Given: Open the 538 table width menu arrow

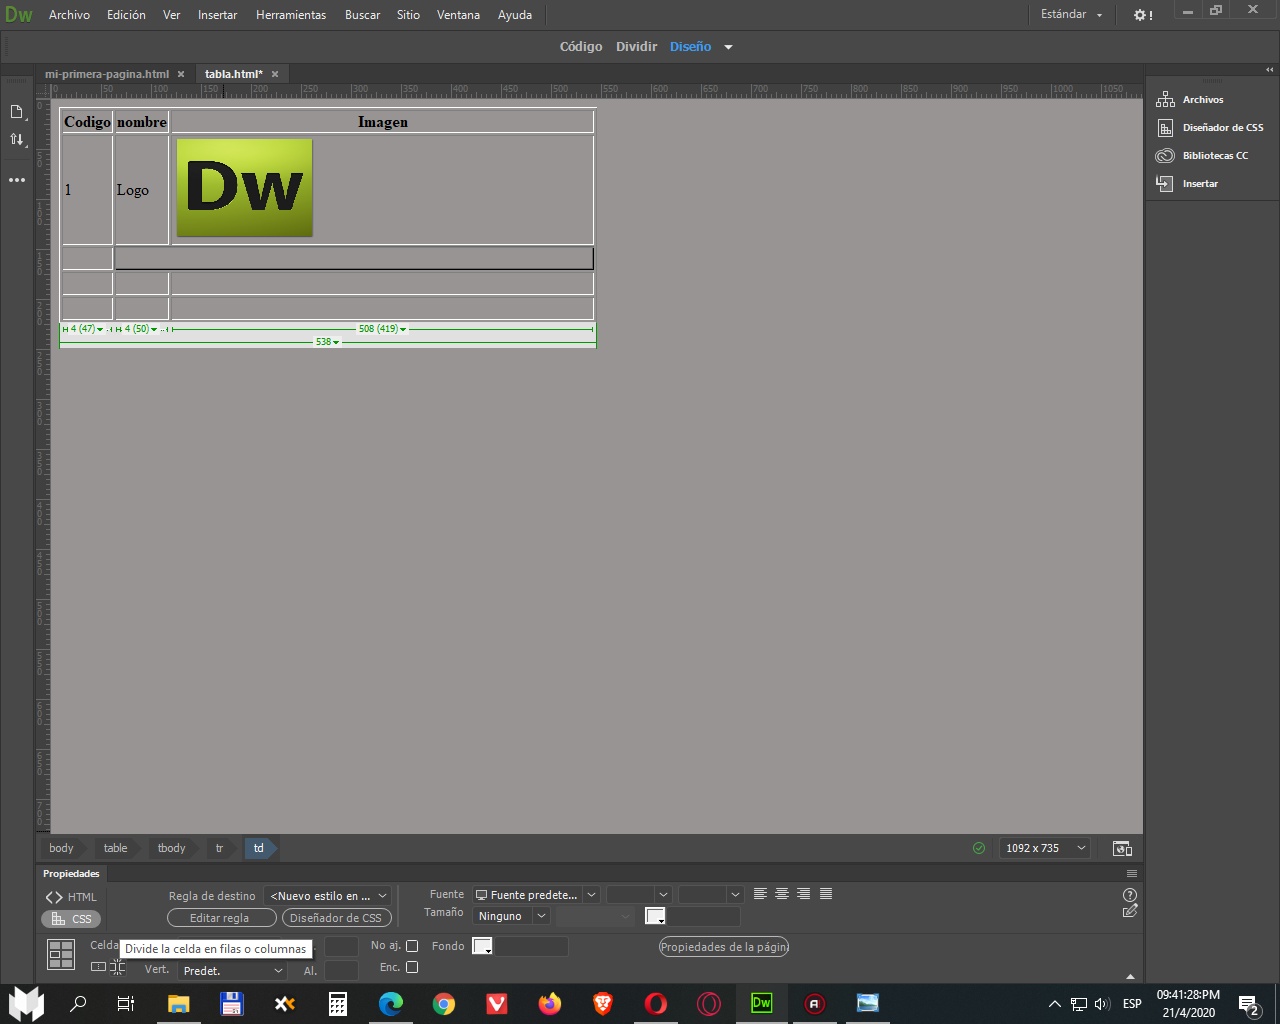Looking at the screenshot, I should tap(336, 342).
